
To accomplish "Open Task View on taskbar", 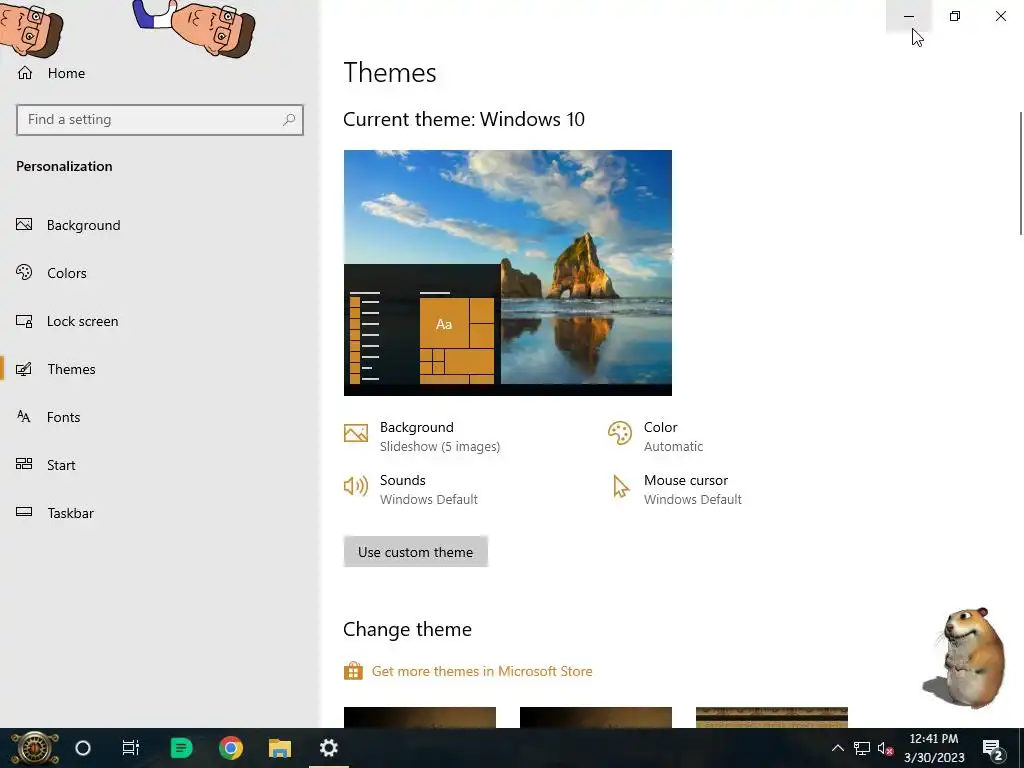I will click(131, 748).
